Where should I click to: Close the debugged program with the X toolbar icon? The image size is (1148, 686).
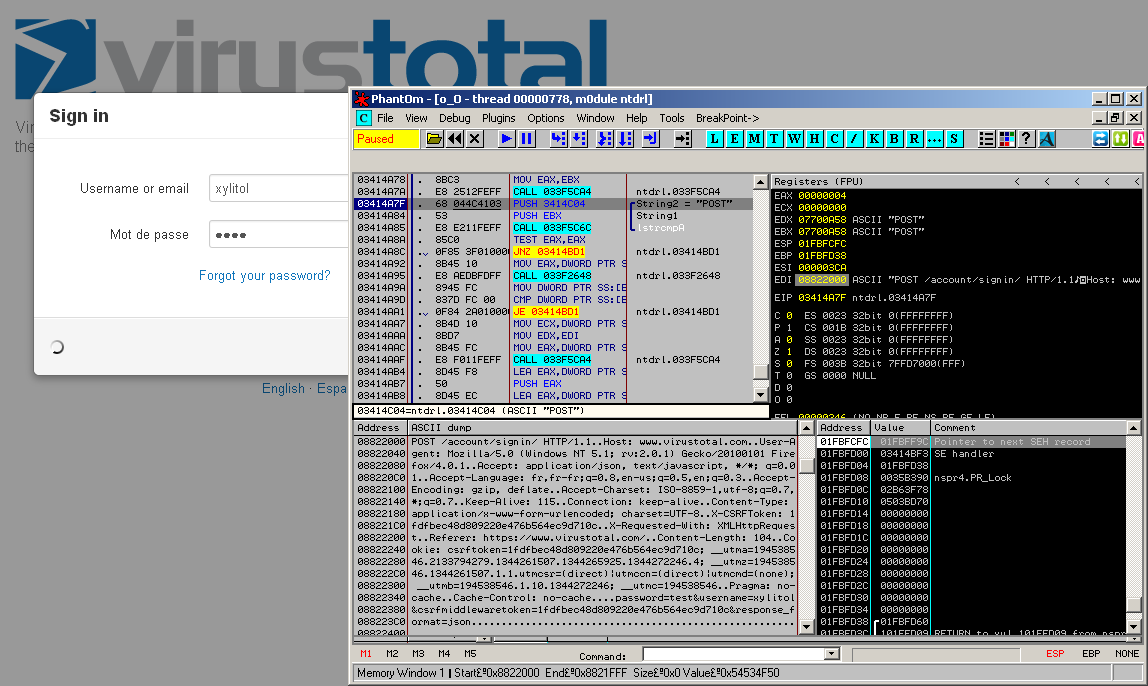click(475, 139)
